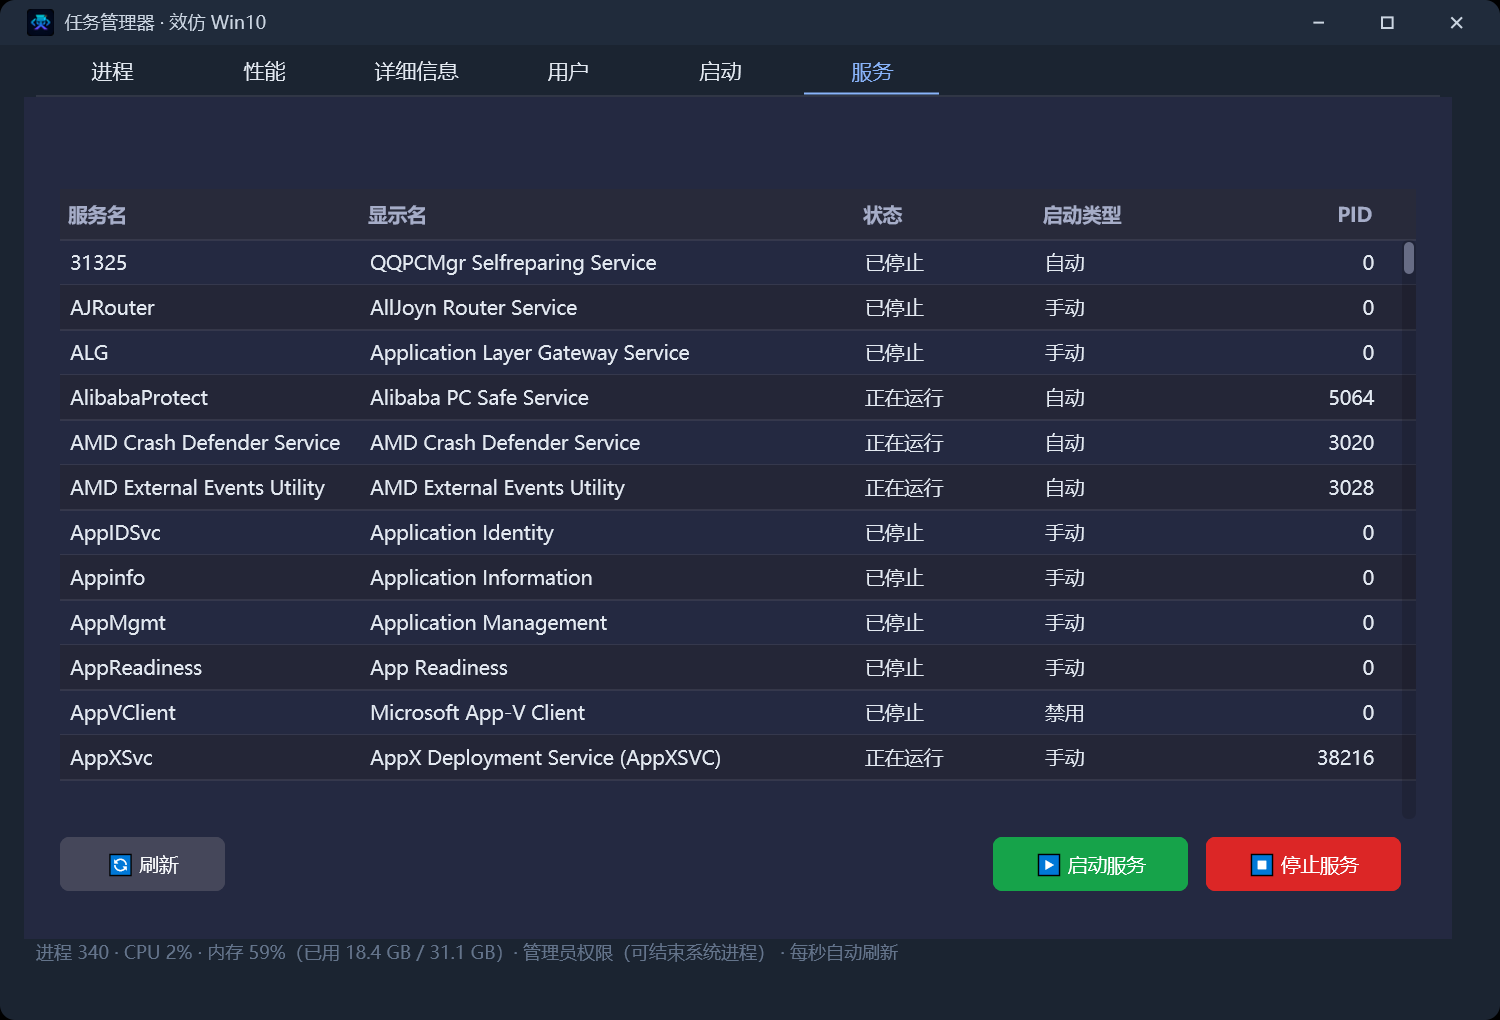The height and width of the screenshot is (1020, 1500).
Task: Click the play icon on 启动服务 button
Action: [x=1048, y=865]
